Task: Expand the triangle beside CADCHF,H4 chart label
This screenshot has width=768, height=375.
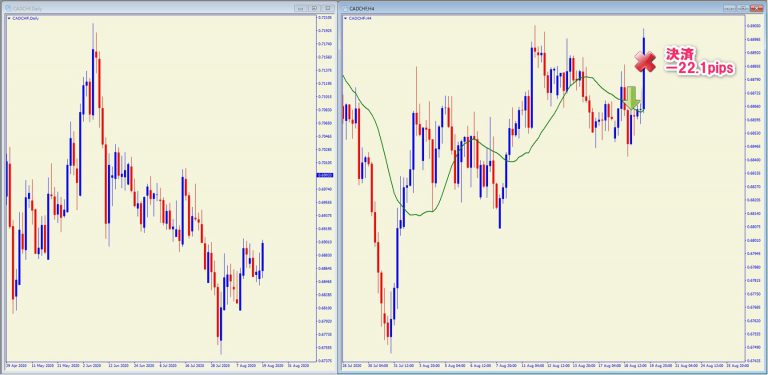Action: [x=346, y=18]
